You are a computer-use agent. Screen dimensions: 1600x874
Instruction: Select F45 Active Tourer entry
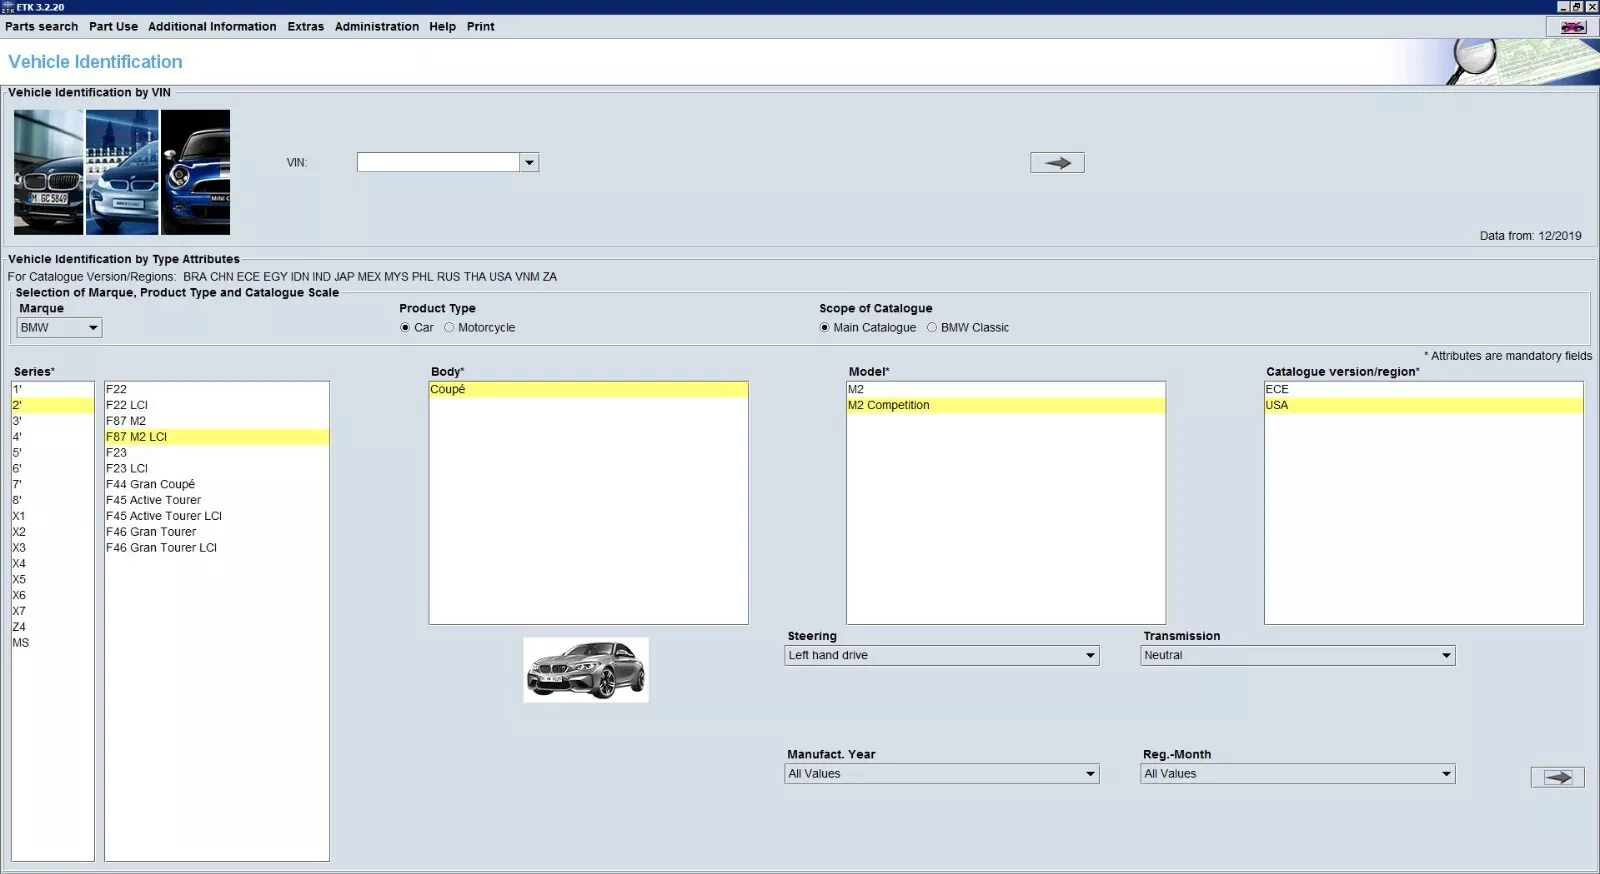point(217,500)
